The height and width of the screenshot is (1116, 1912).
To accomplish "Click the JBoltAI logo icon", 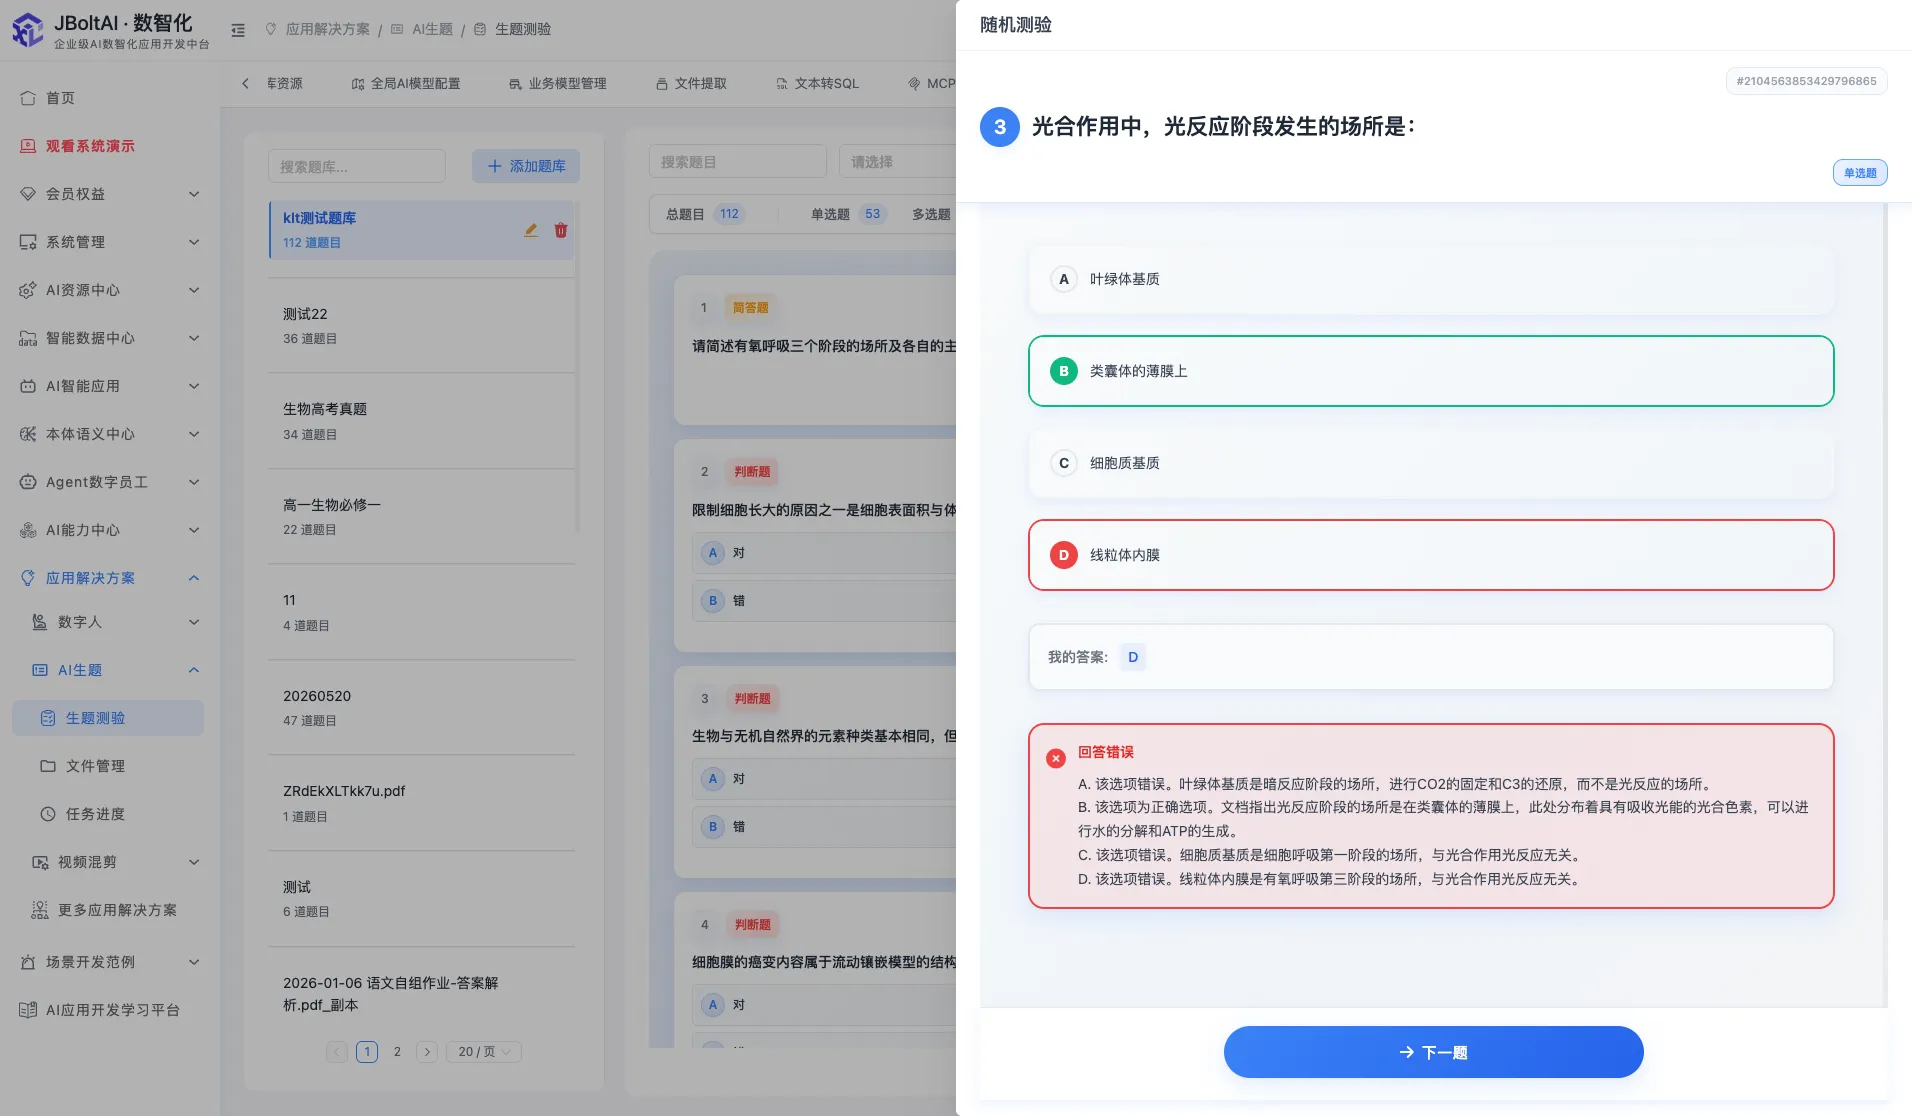I will pyautogui.click(x=27, y=30).
